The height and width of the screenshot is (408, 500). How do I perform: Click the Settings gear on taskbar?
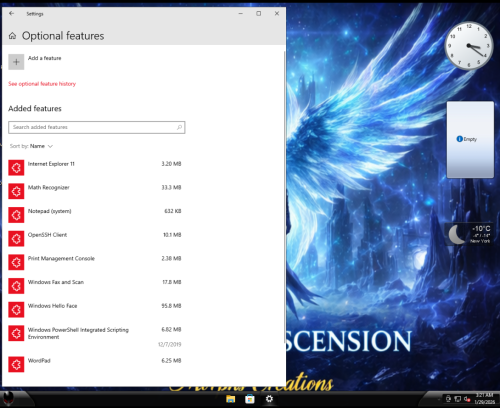coord(269,399)
